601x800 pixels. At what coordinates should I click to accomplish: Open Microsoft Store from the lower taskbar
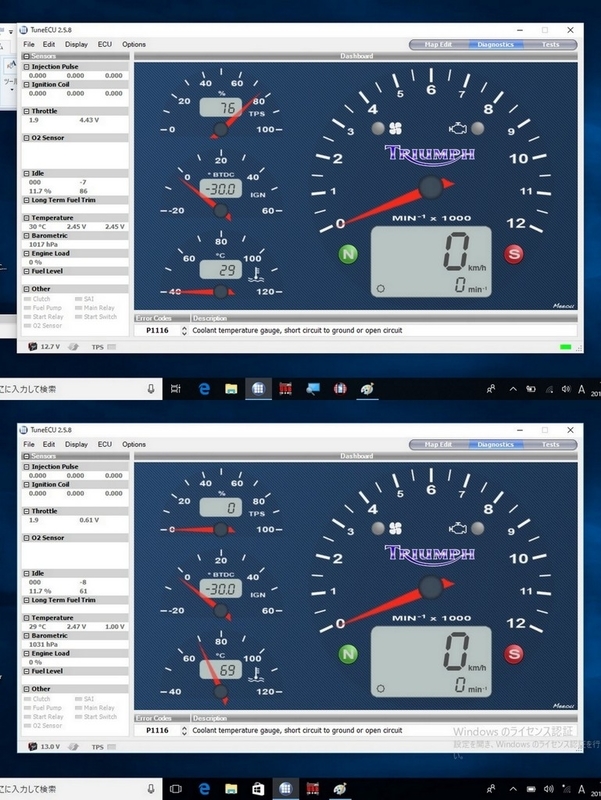tap(258, 789)
